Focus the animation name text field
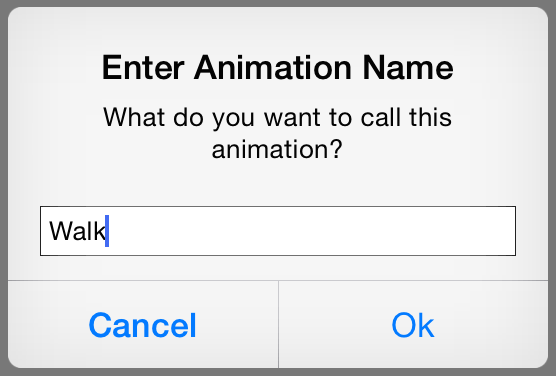The height and width of the screenshot is (376, 556). click(x=278, y=231)
